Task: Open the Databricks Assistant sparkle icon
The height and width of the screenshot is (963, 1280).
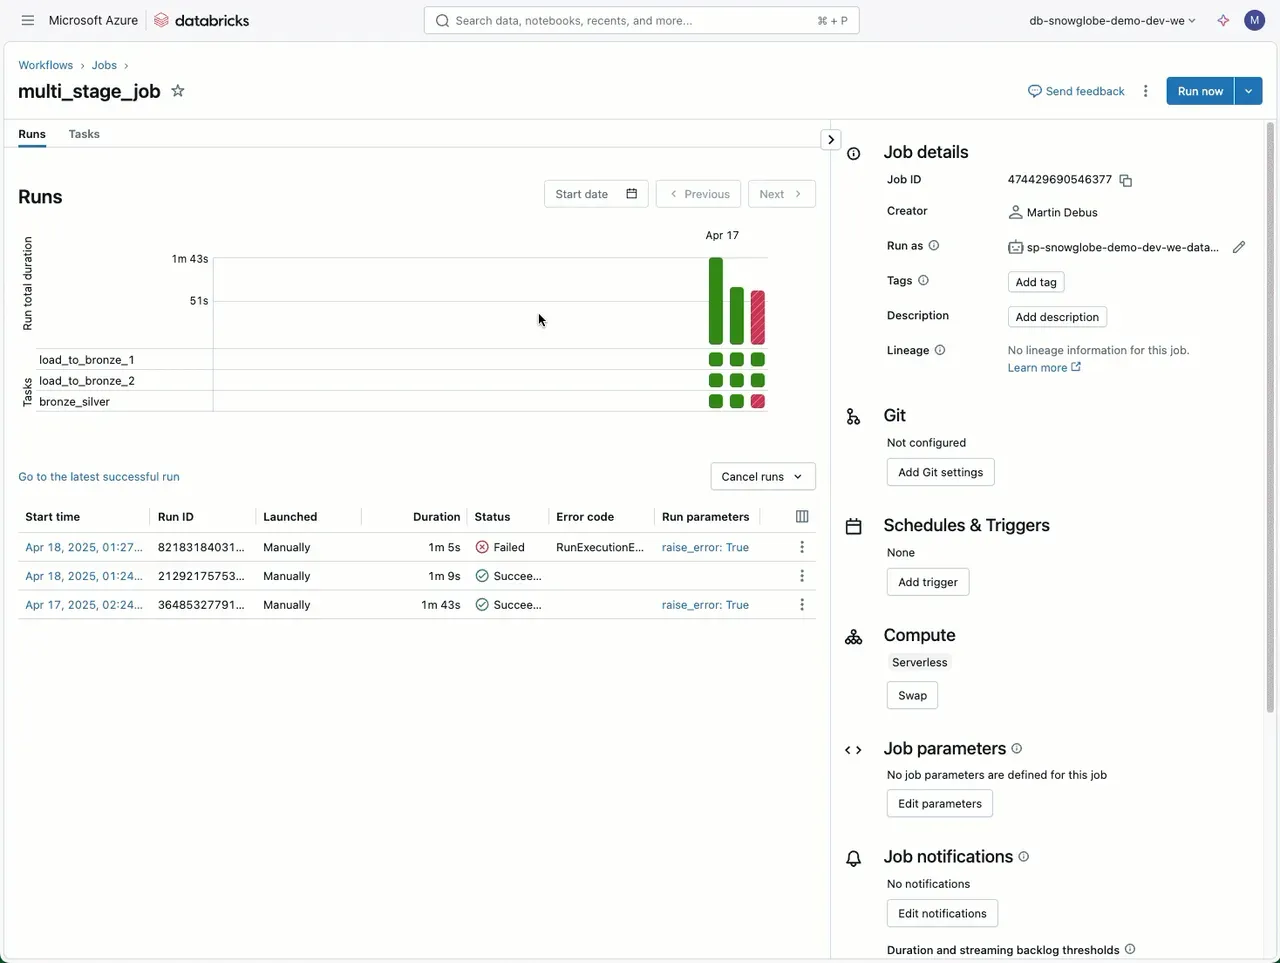Action: (x=1223, y=20)
